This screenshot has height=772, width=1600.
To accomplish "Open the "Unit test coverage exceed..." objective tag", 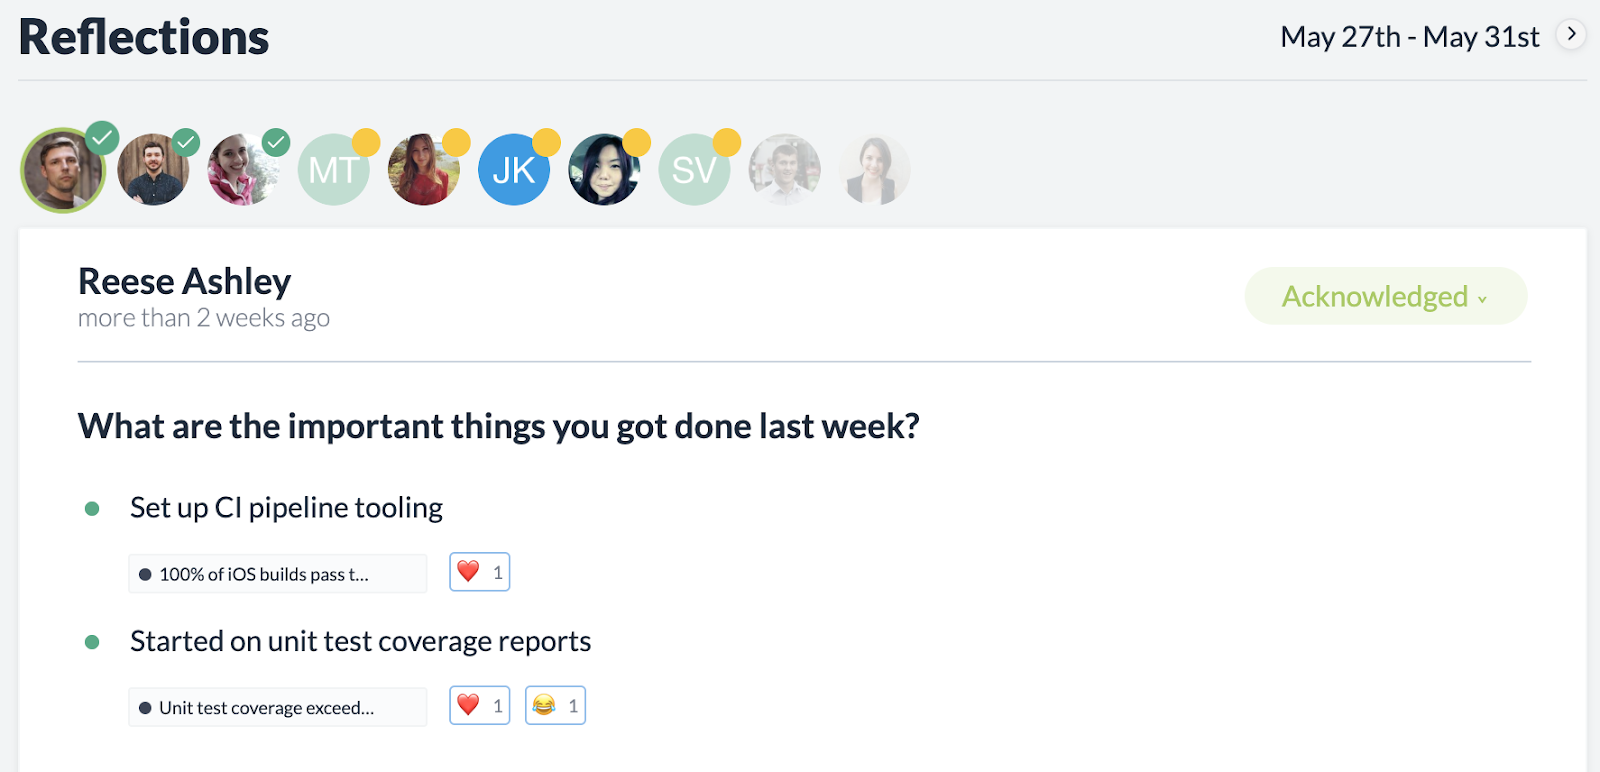I will pyautogui.click(x=277, y=707).
